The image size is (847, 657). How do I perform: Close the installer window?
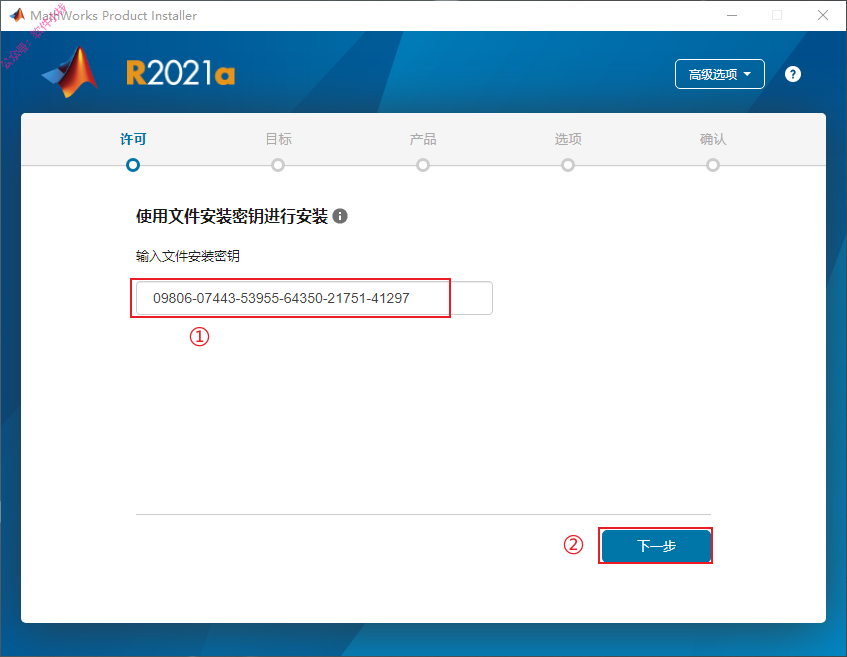tap(823, 15)
